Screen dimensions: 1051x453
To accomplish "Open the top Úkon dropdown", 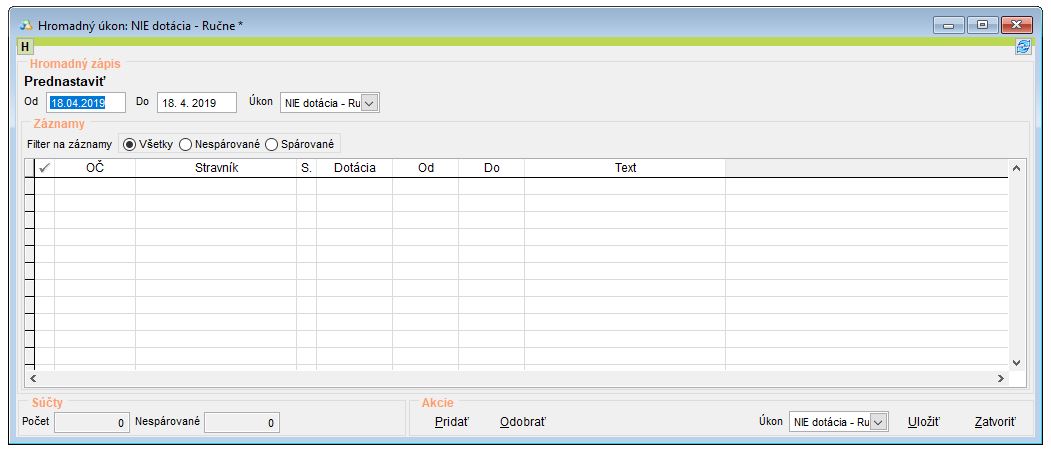I will click(x=369, y=102).
